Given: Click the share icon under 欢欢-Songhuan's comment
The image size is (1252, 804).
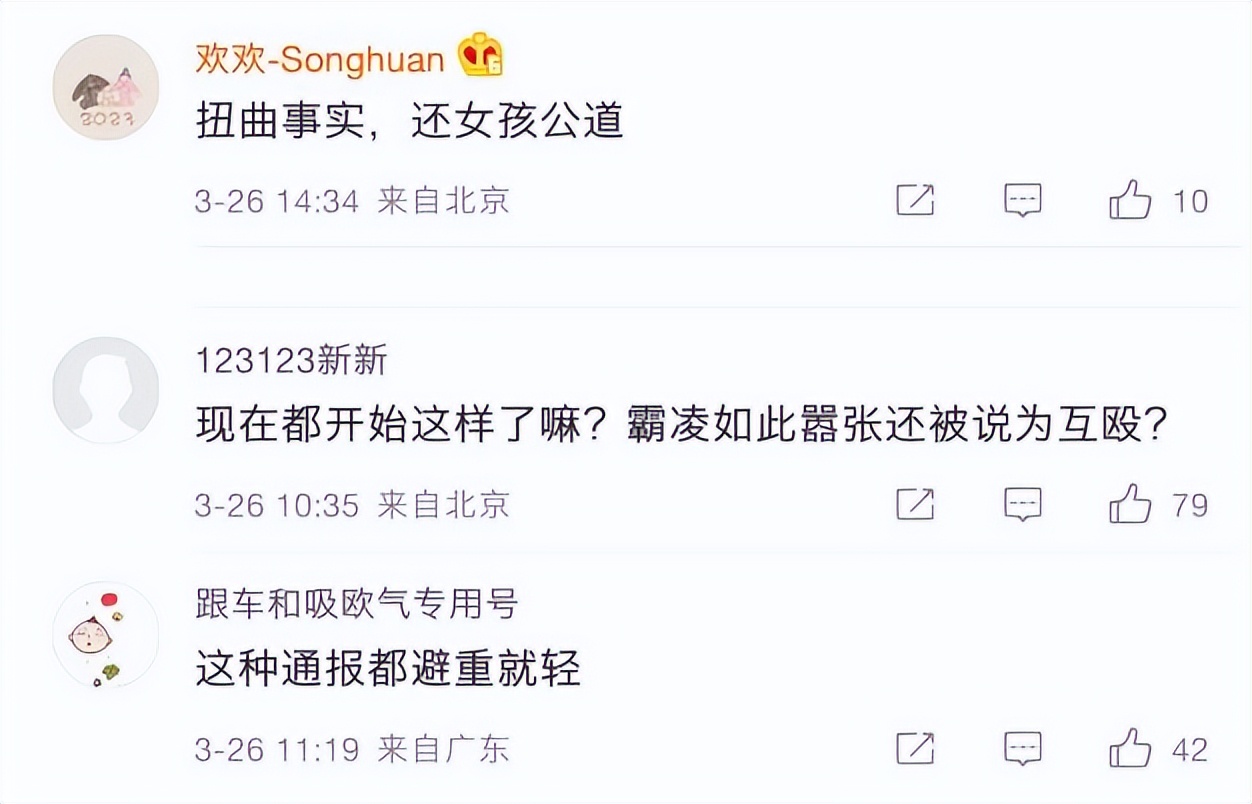Looking at the screenshot, I should tap(915, 200).
